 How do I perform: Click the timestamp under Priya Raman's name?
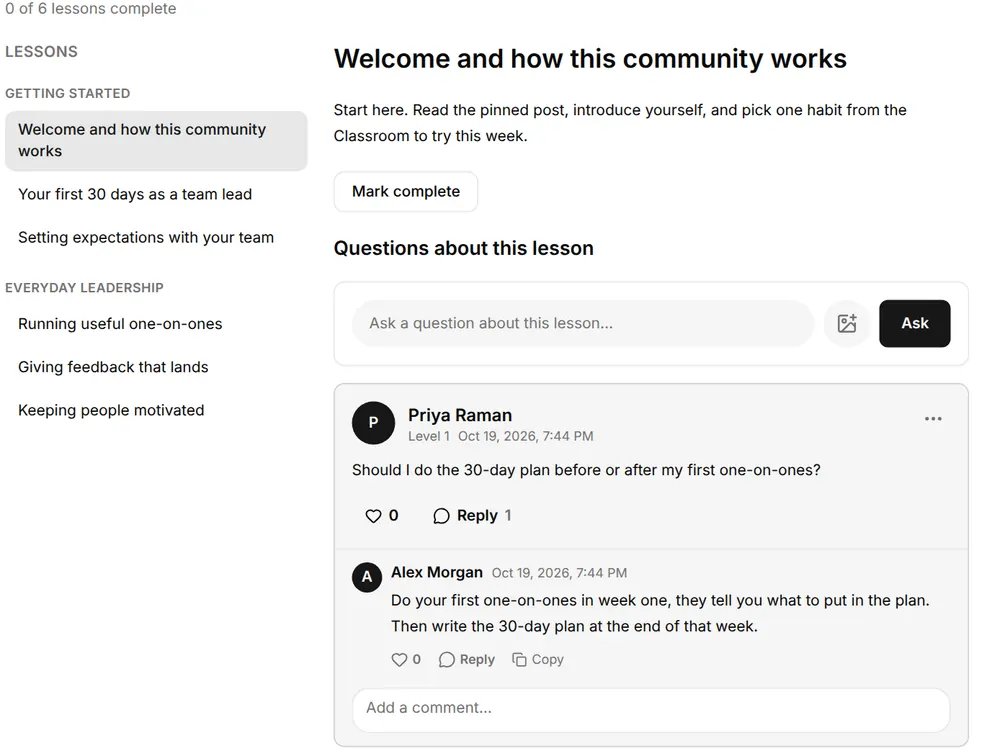(x=526, y=436)
